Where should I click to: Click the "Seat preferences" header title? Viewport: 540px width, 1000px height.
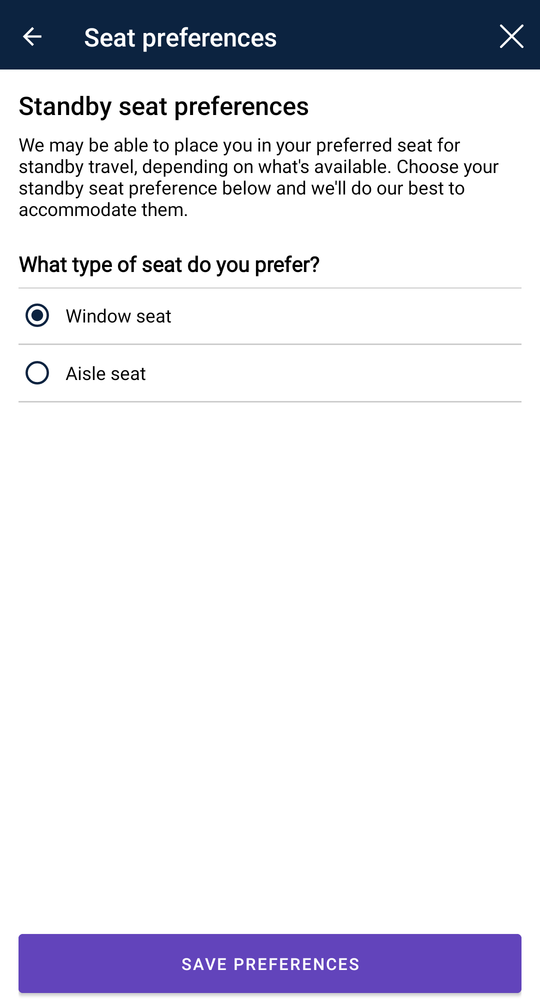point(180,38)
